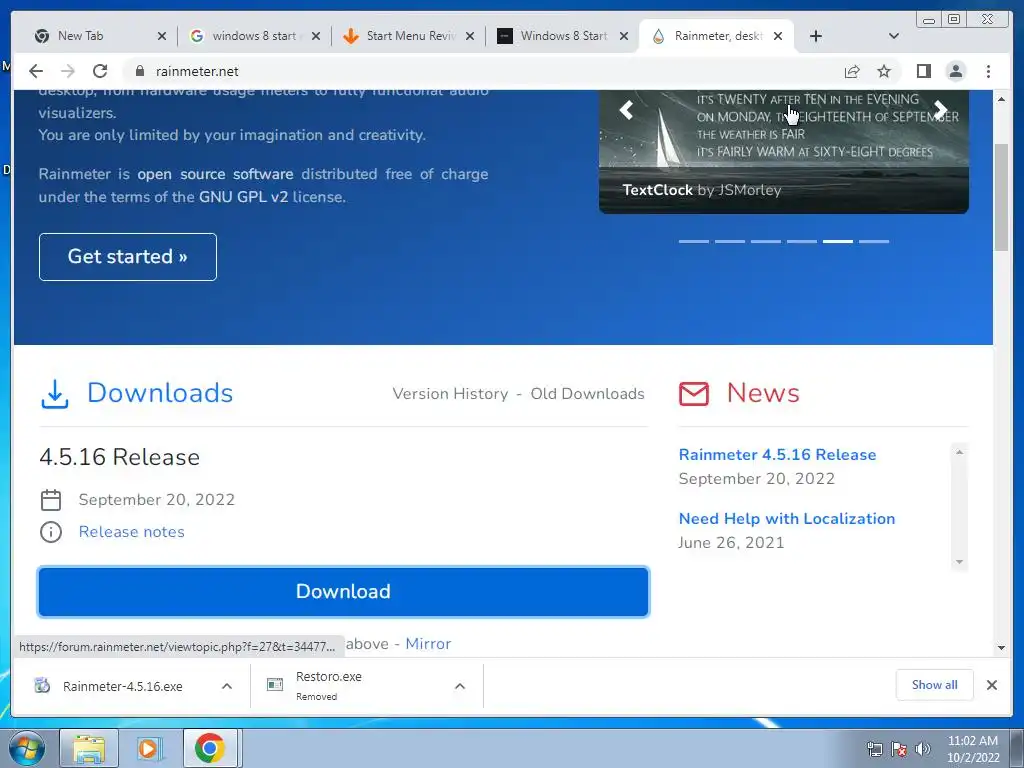Click the news list scroll up arrow

[959, 452]
